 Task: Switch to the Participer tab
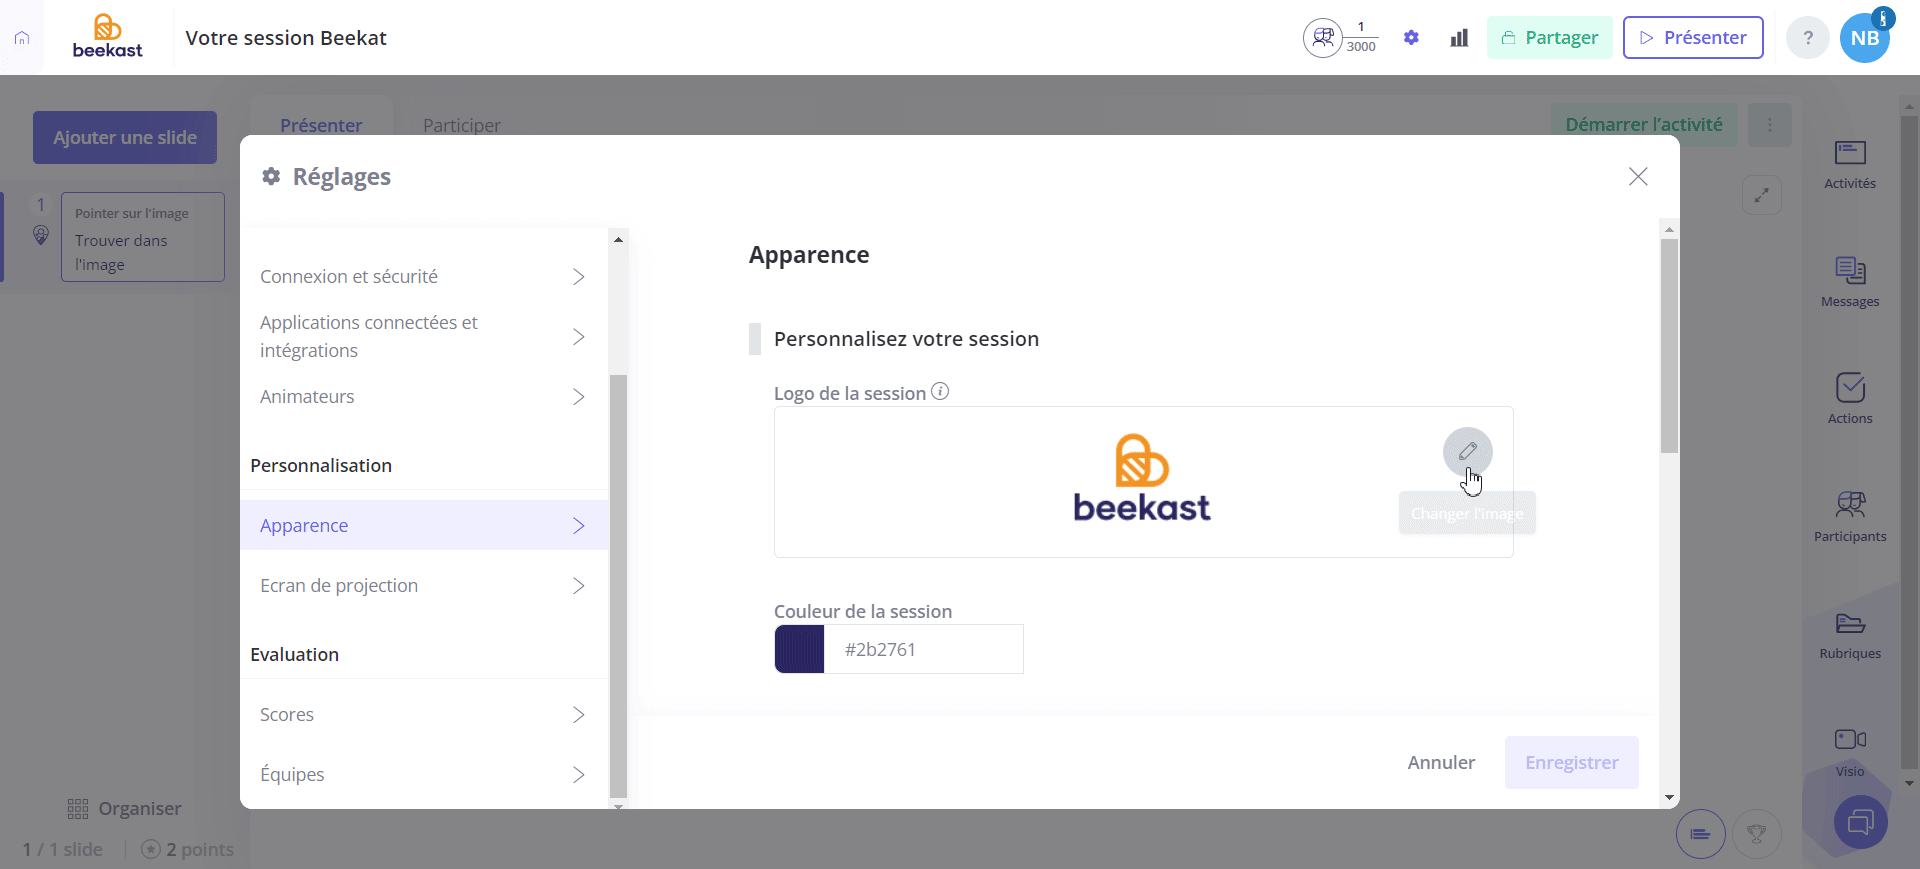click(462, 125)
